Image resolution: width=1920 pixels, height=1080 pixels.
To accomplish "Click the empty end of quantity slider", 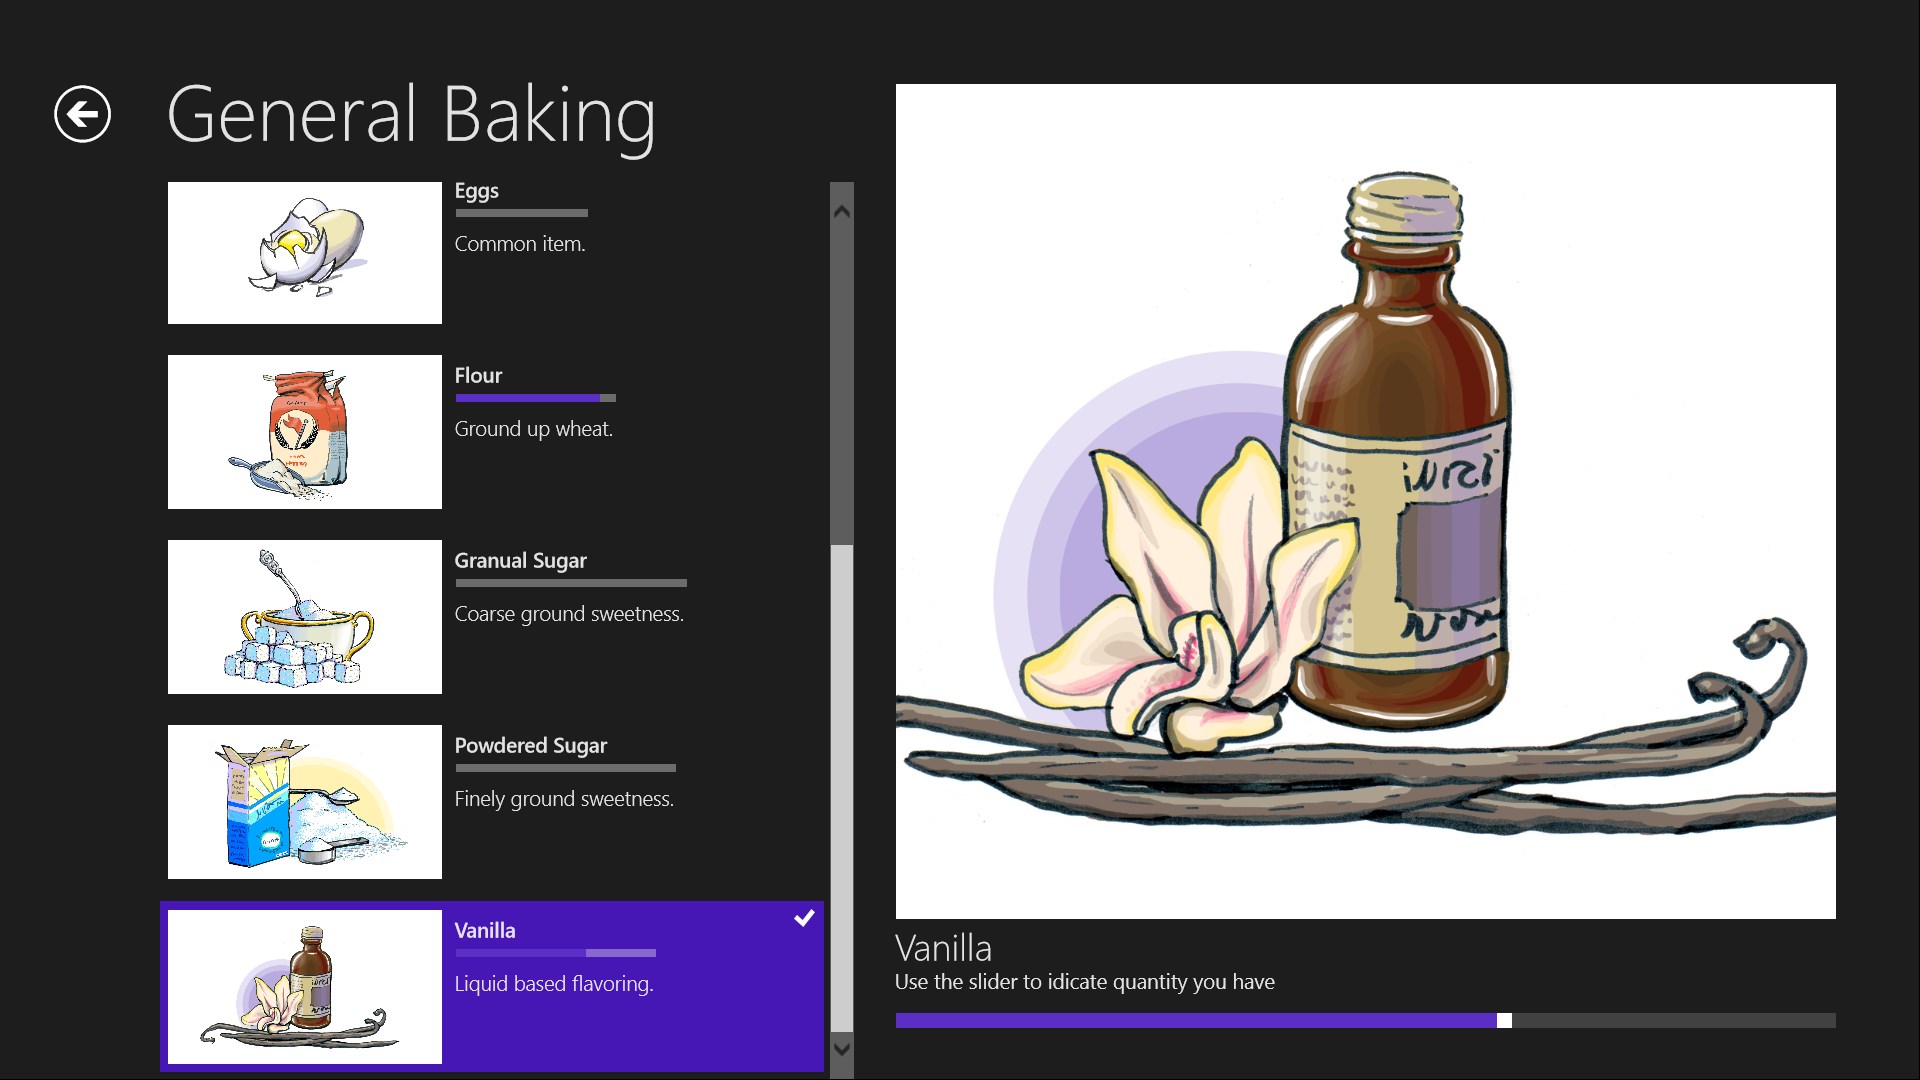I will (x=1700, y=1021).
